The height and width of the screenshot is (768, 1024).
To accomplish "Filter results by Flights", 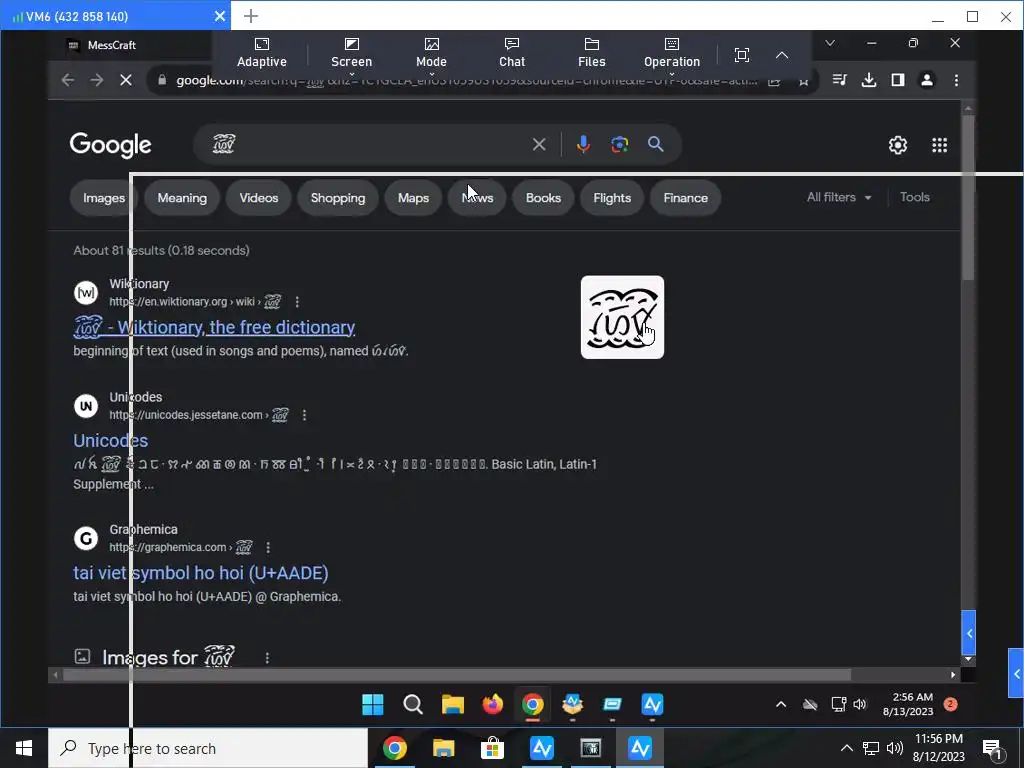I will coord(612,198).
